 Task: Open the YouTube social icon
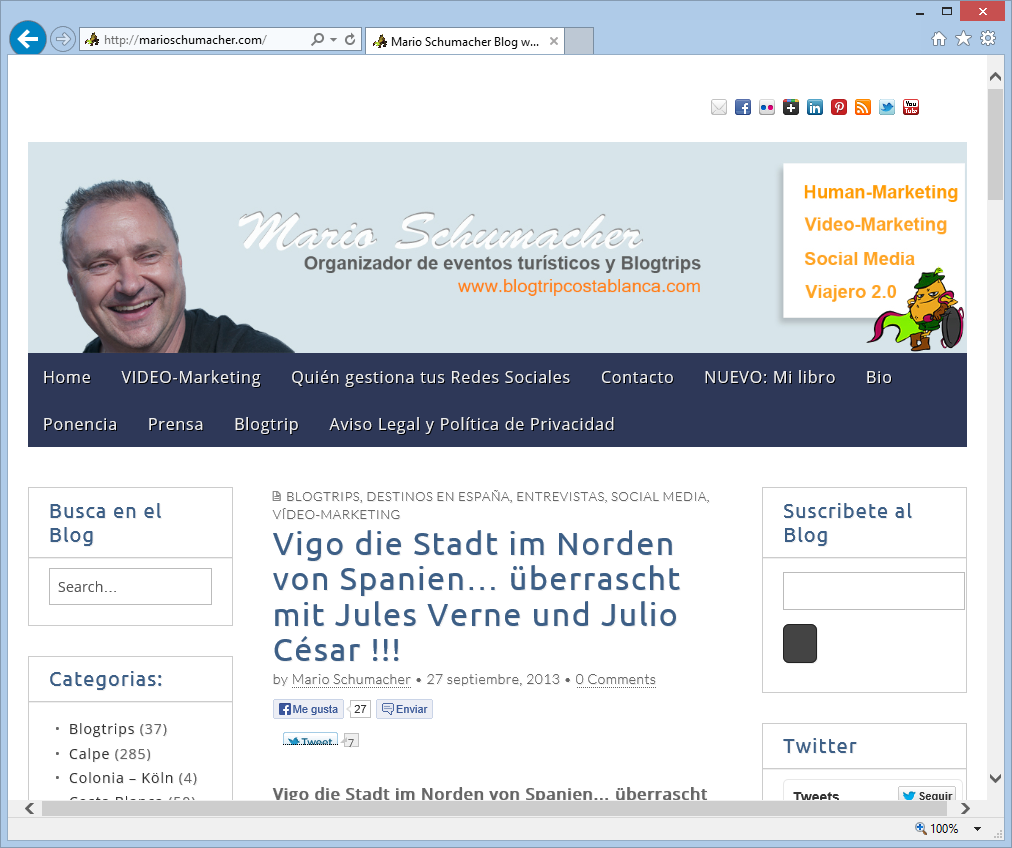tap(911, 107)
